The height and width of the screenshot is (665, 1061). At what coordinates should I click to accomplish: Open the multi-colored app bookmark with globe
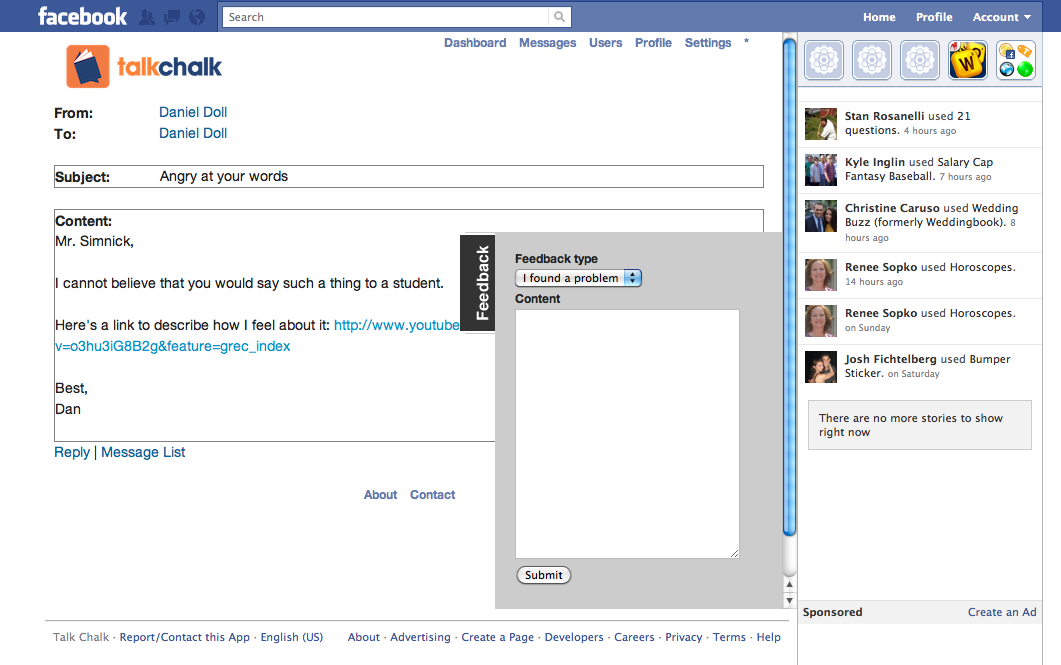[1016, 60]
